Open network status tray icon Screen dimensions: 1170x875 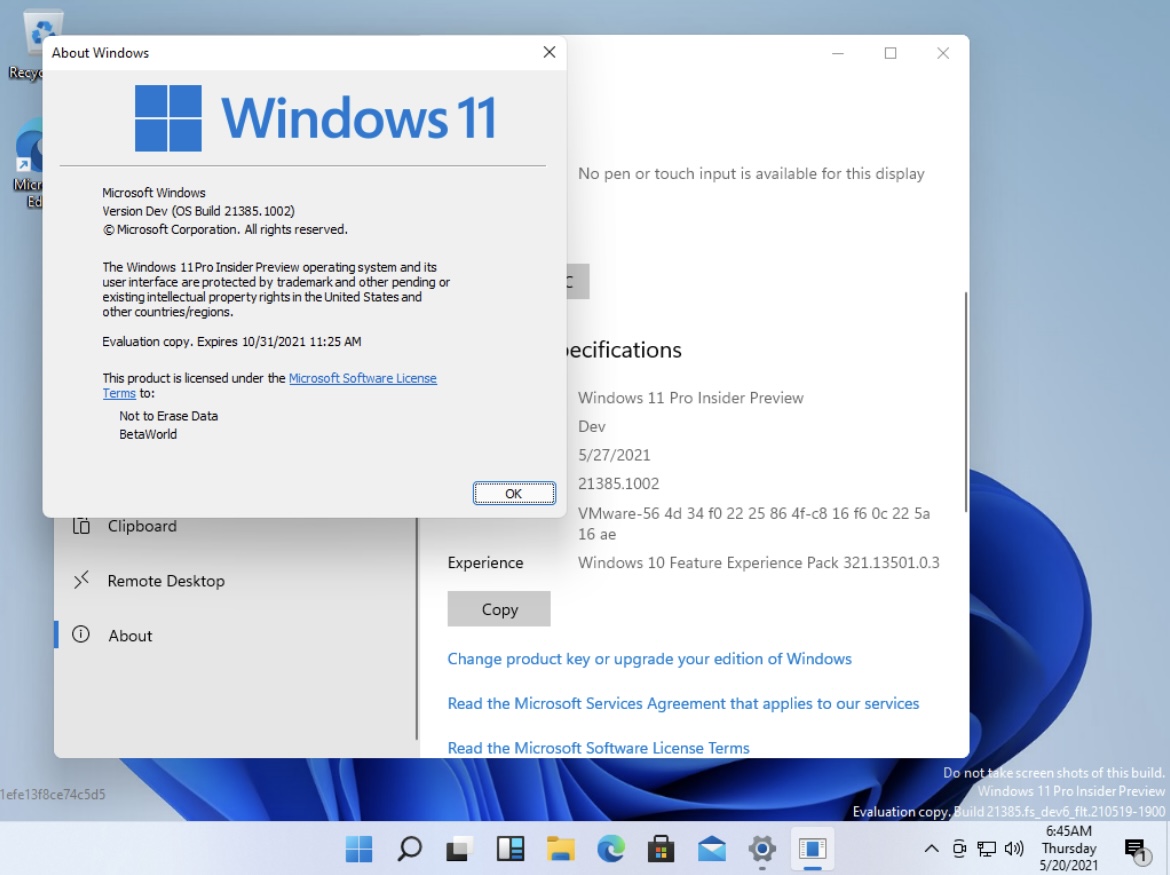coord(986,848)
